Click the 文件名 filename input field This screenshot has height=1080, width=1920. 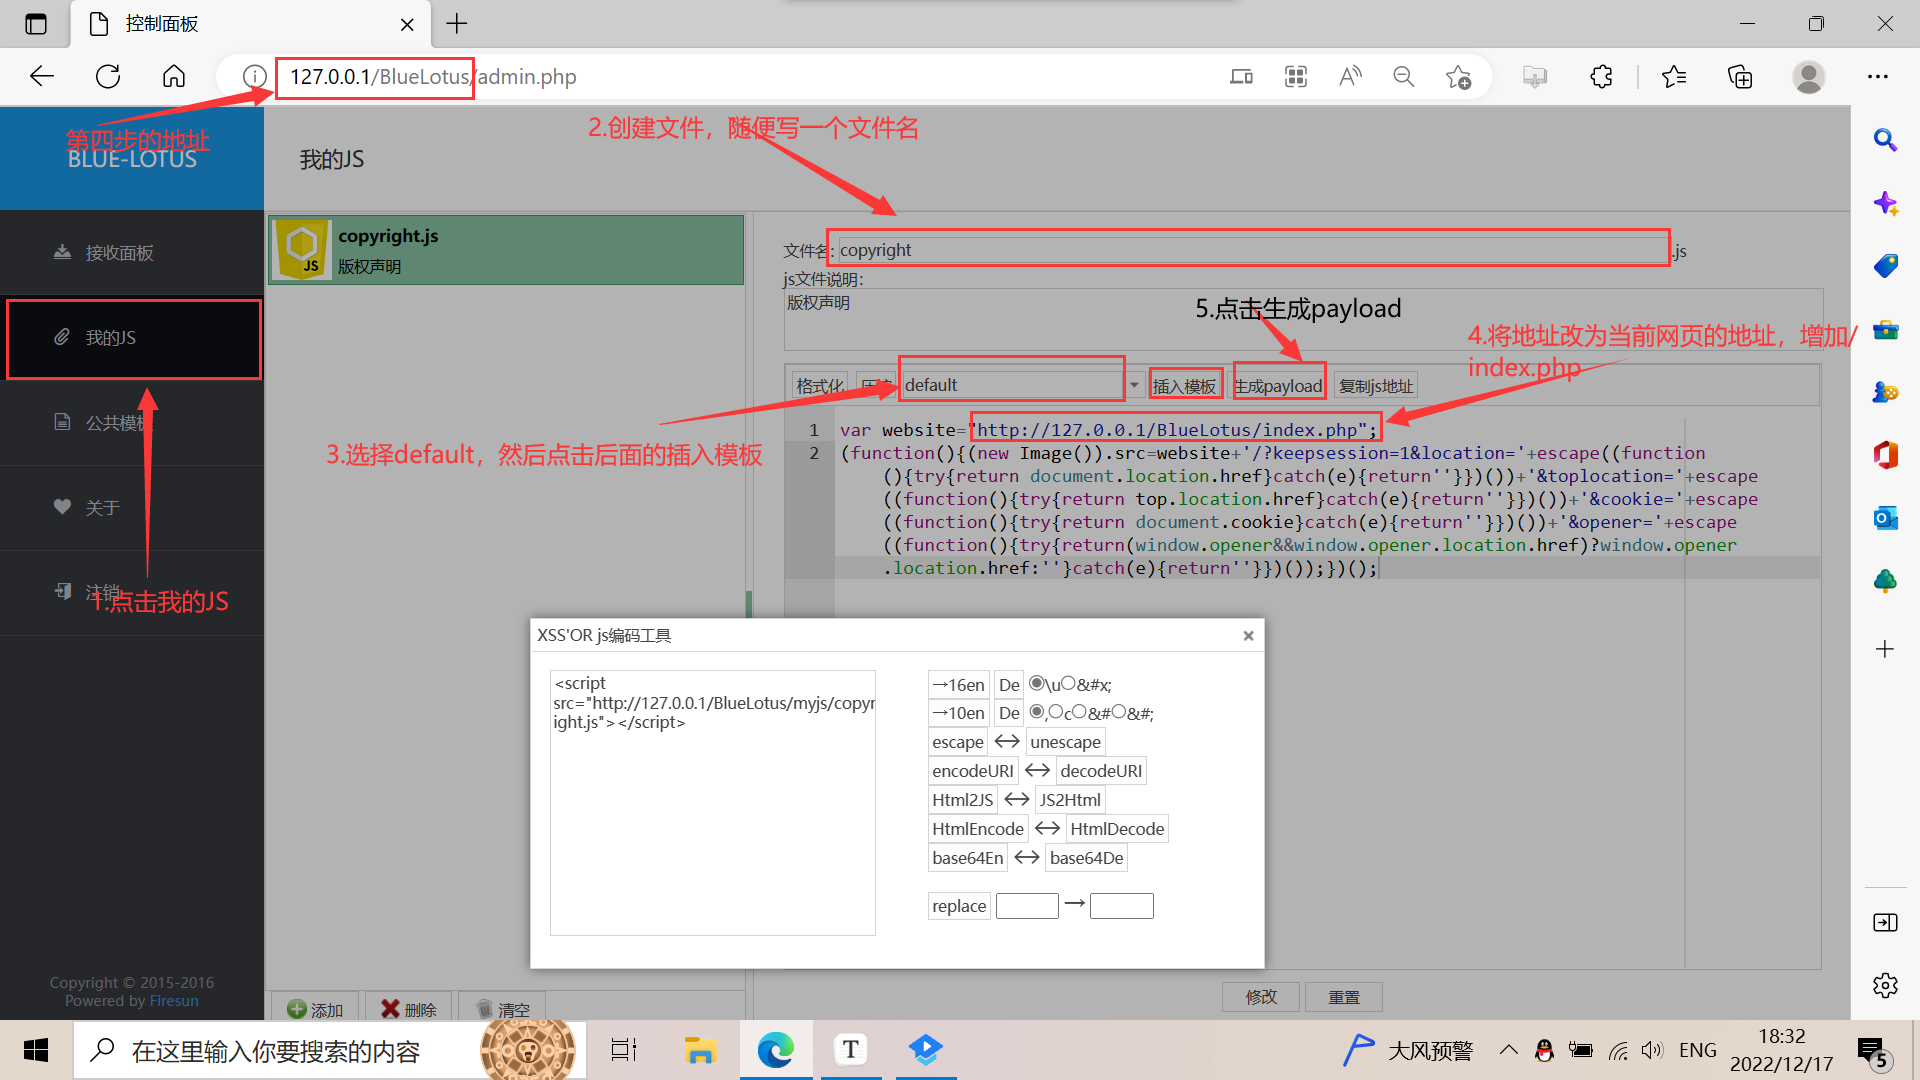click(x=1252, y=249)
